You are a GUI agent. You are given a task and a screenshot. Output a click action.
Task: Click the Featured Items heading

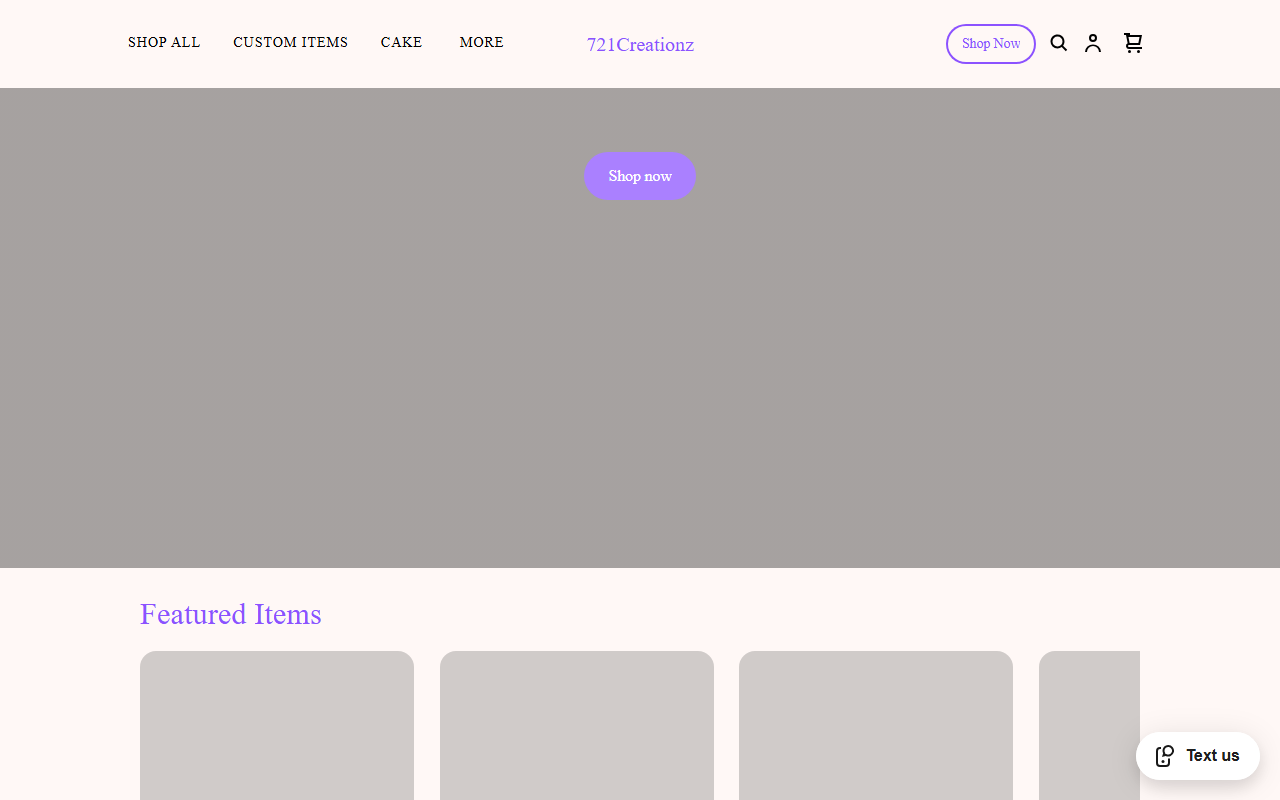[231, 614]
